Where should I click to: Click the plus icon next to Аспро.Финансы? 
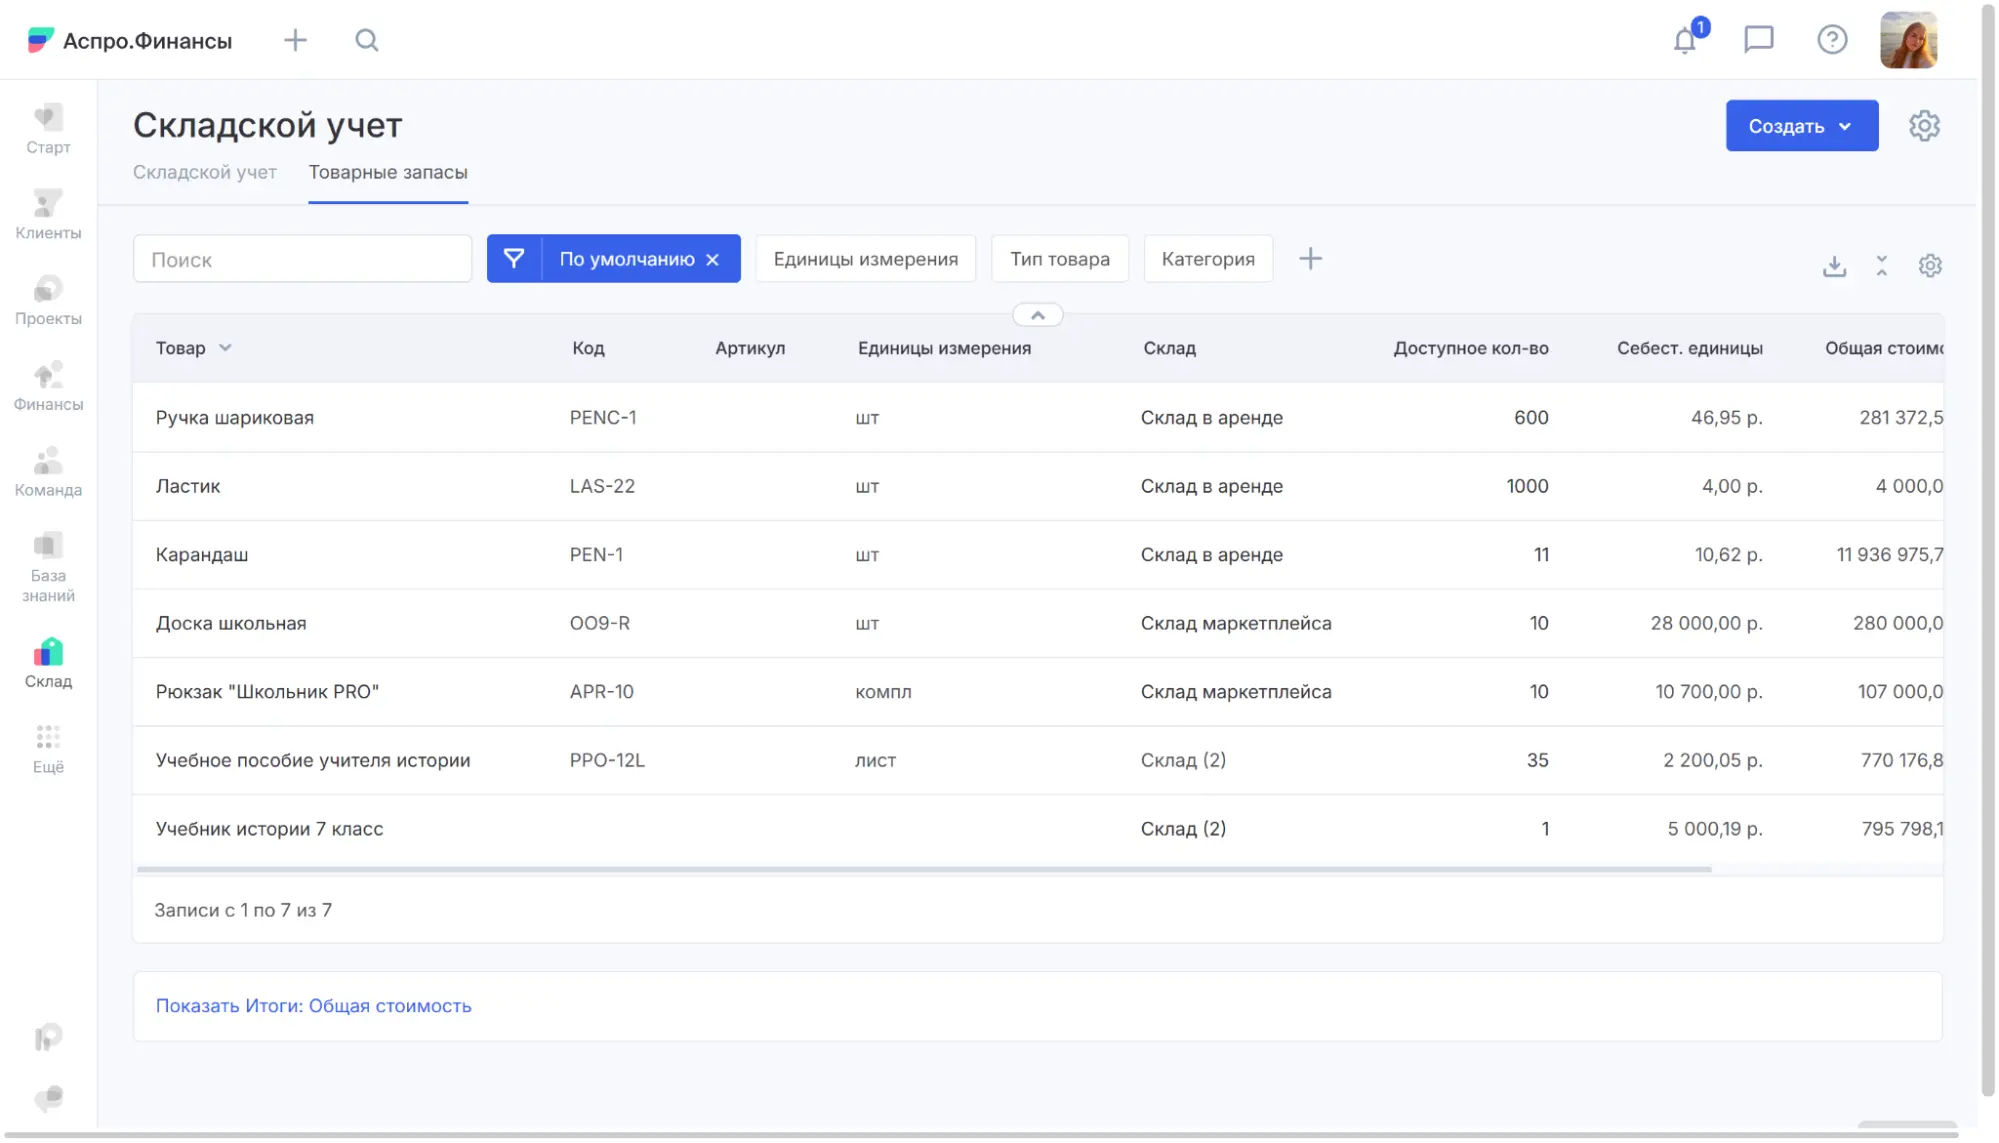tap(295, 40)
